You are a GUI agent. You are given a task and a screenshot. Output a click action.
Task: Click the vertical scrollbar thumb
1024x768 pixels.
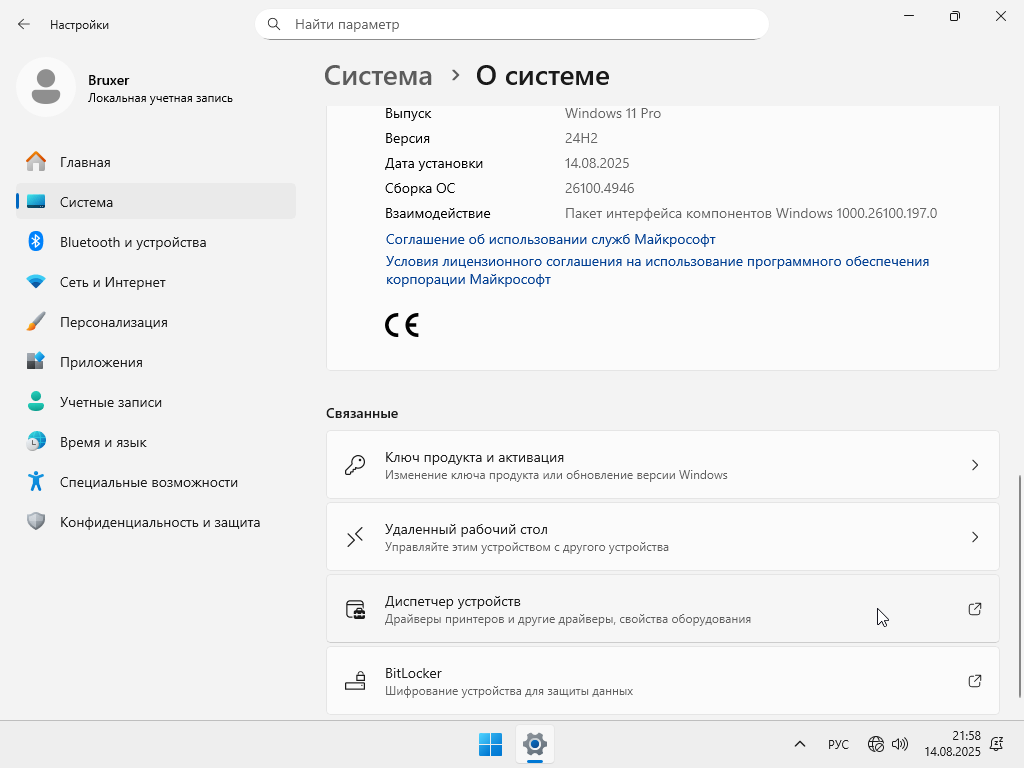coord(1019,586)
